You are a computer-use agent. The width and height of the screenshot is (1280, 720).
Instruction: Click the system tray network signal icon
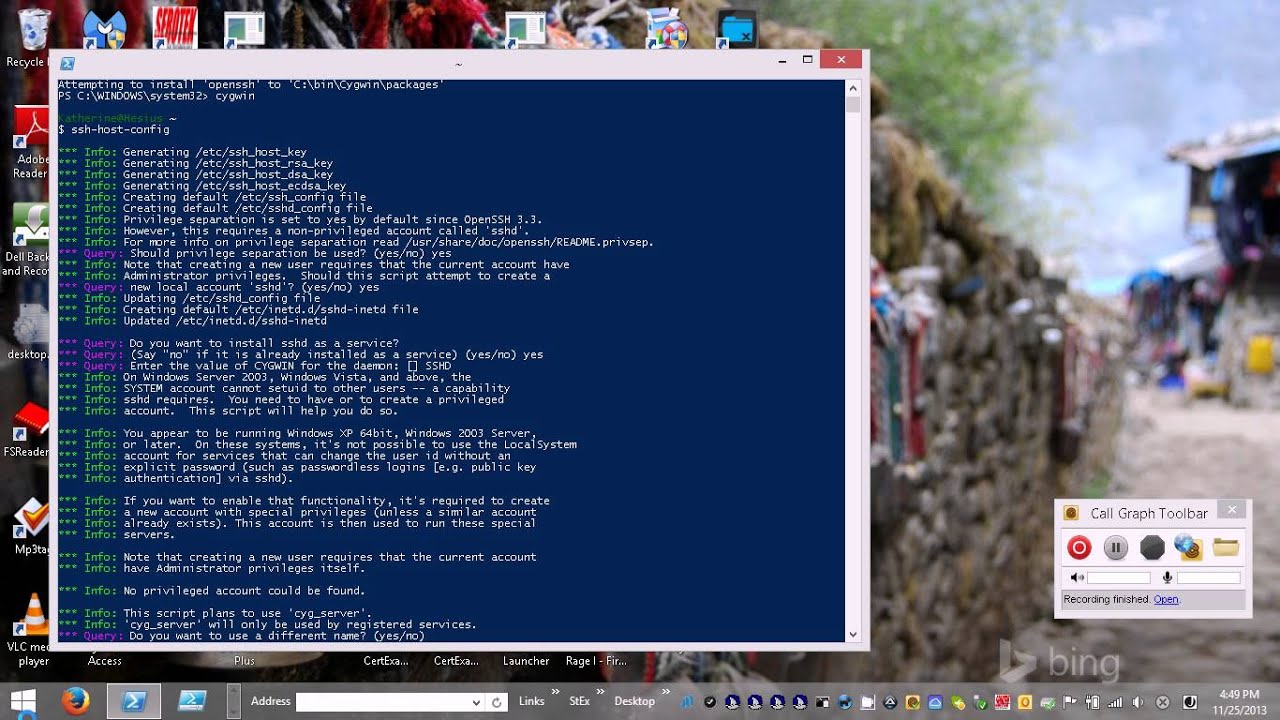(x=1117, y=702)
